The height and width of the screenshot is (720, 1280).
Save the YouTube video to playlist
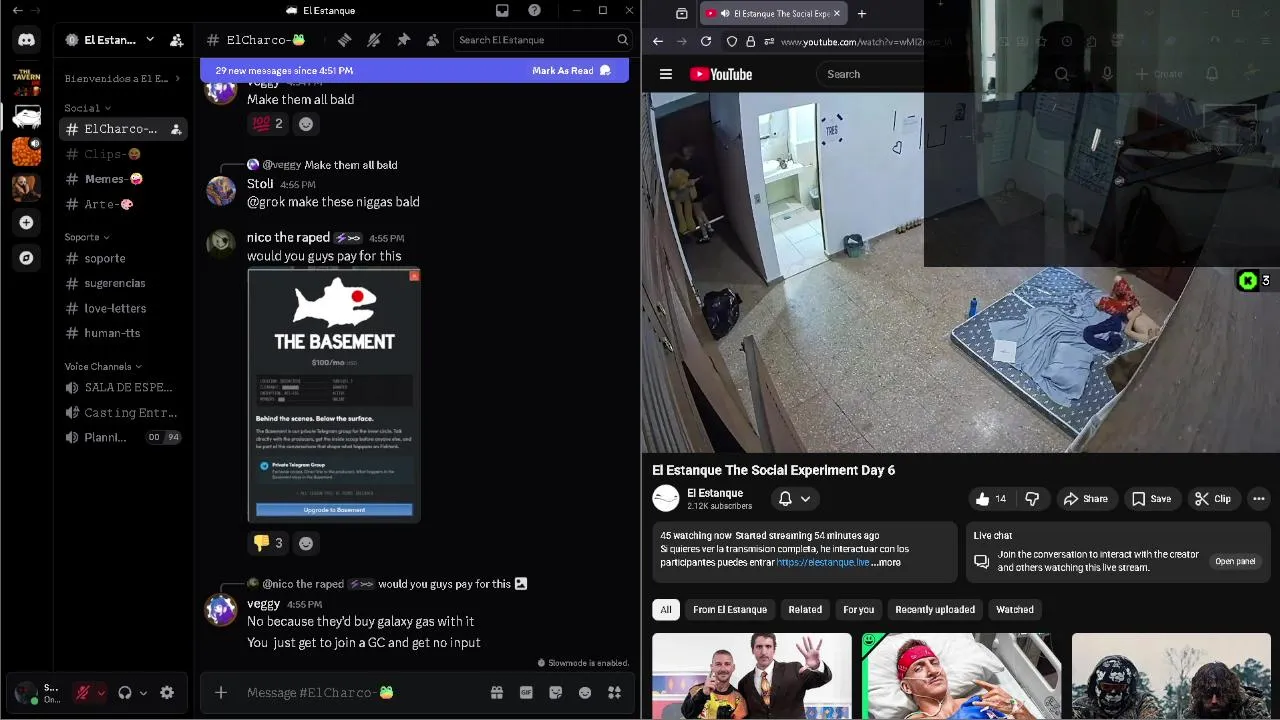tap(1151, 499)
